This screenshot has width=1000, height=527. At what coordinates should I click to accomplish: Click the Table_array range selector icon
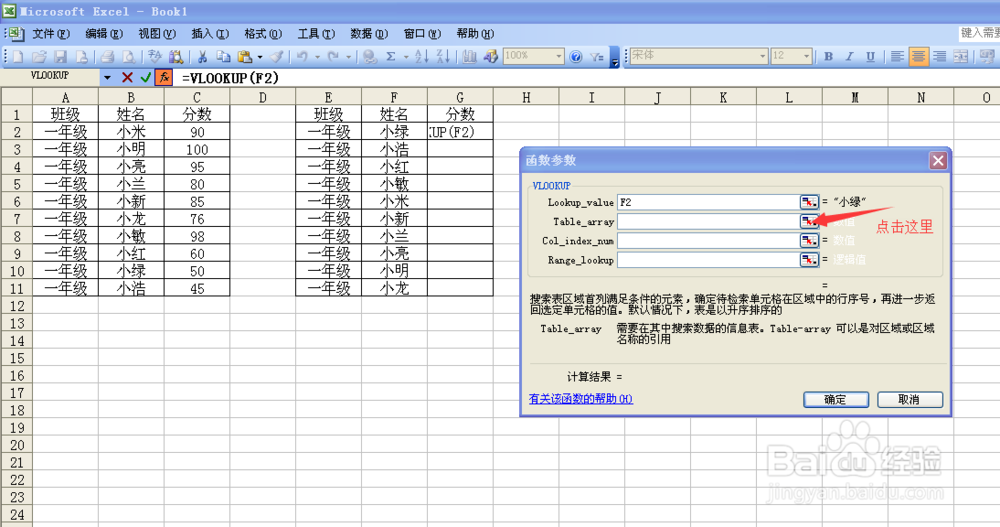click(x=809, y=221)
